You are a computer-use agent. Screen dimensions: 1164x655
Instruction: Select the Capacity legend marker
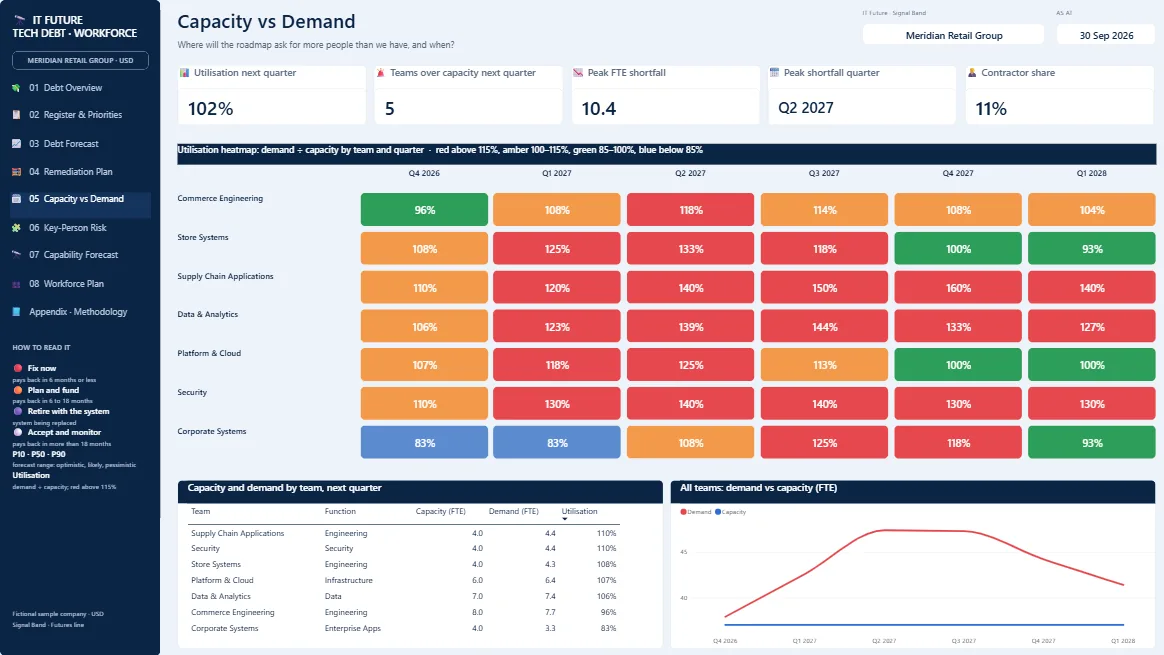click(718, 512)
